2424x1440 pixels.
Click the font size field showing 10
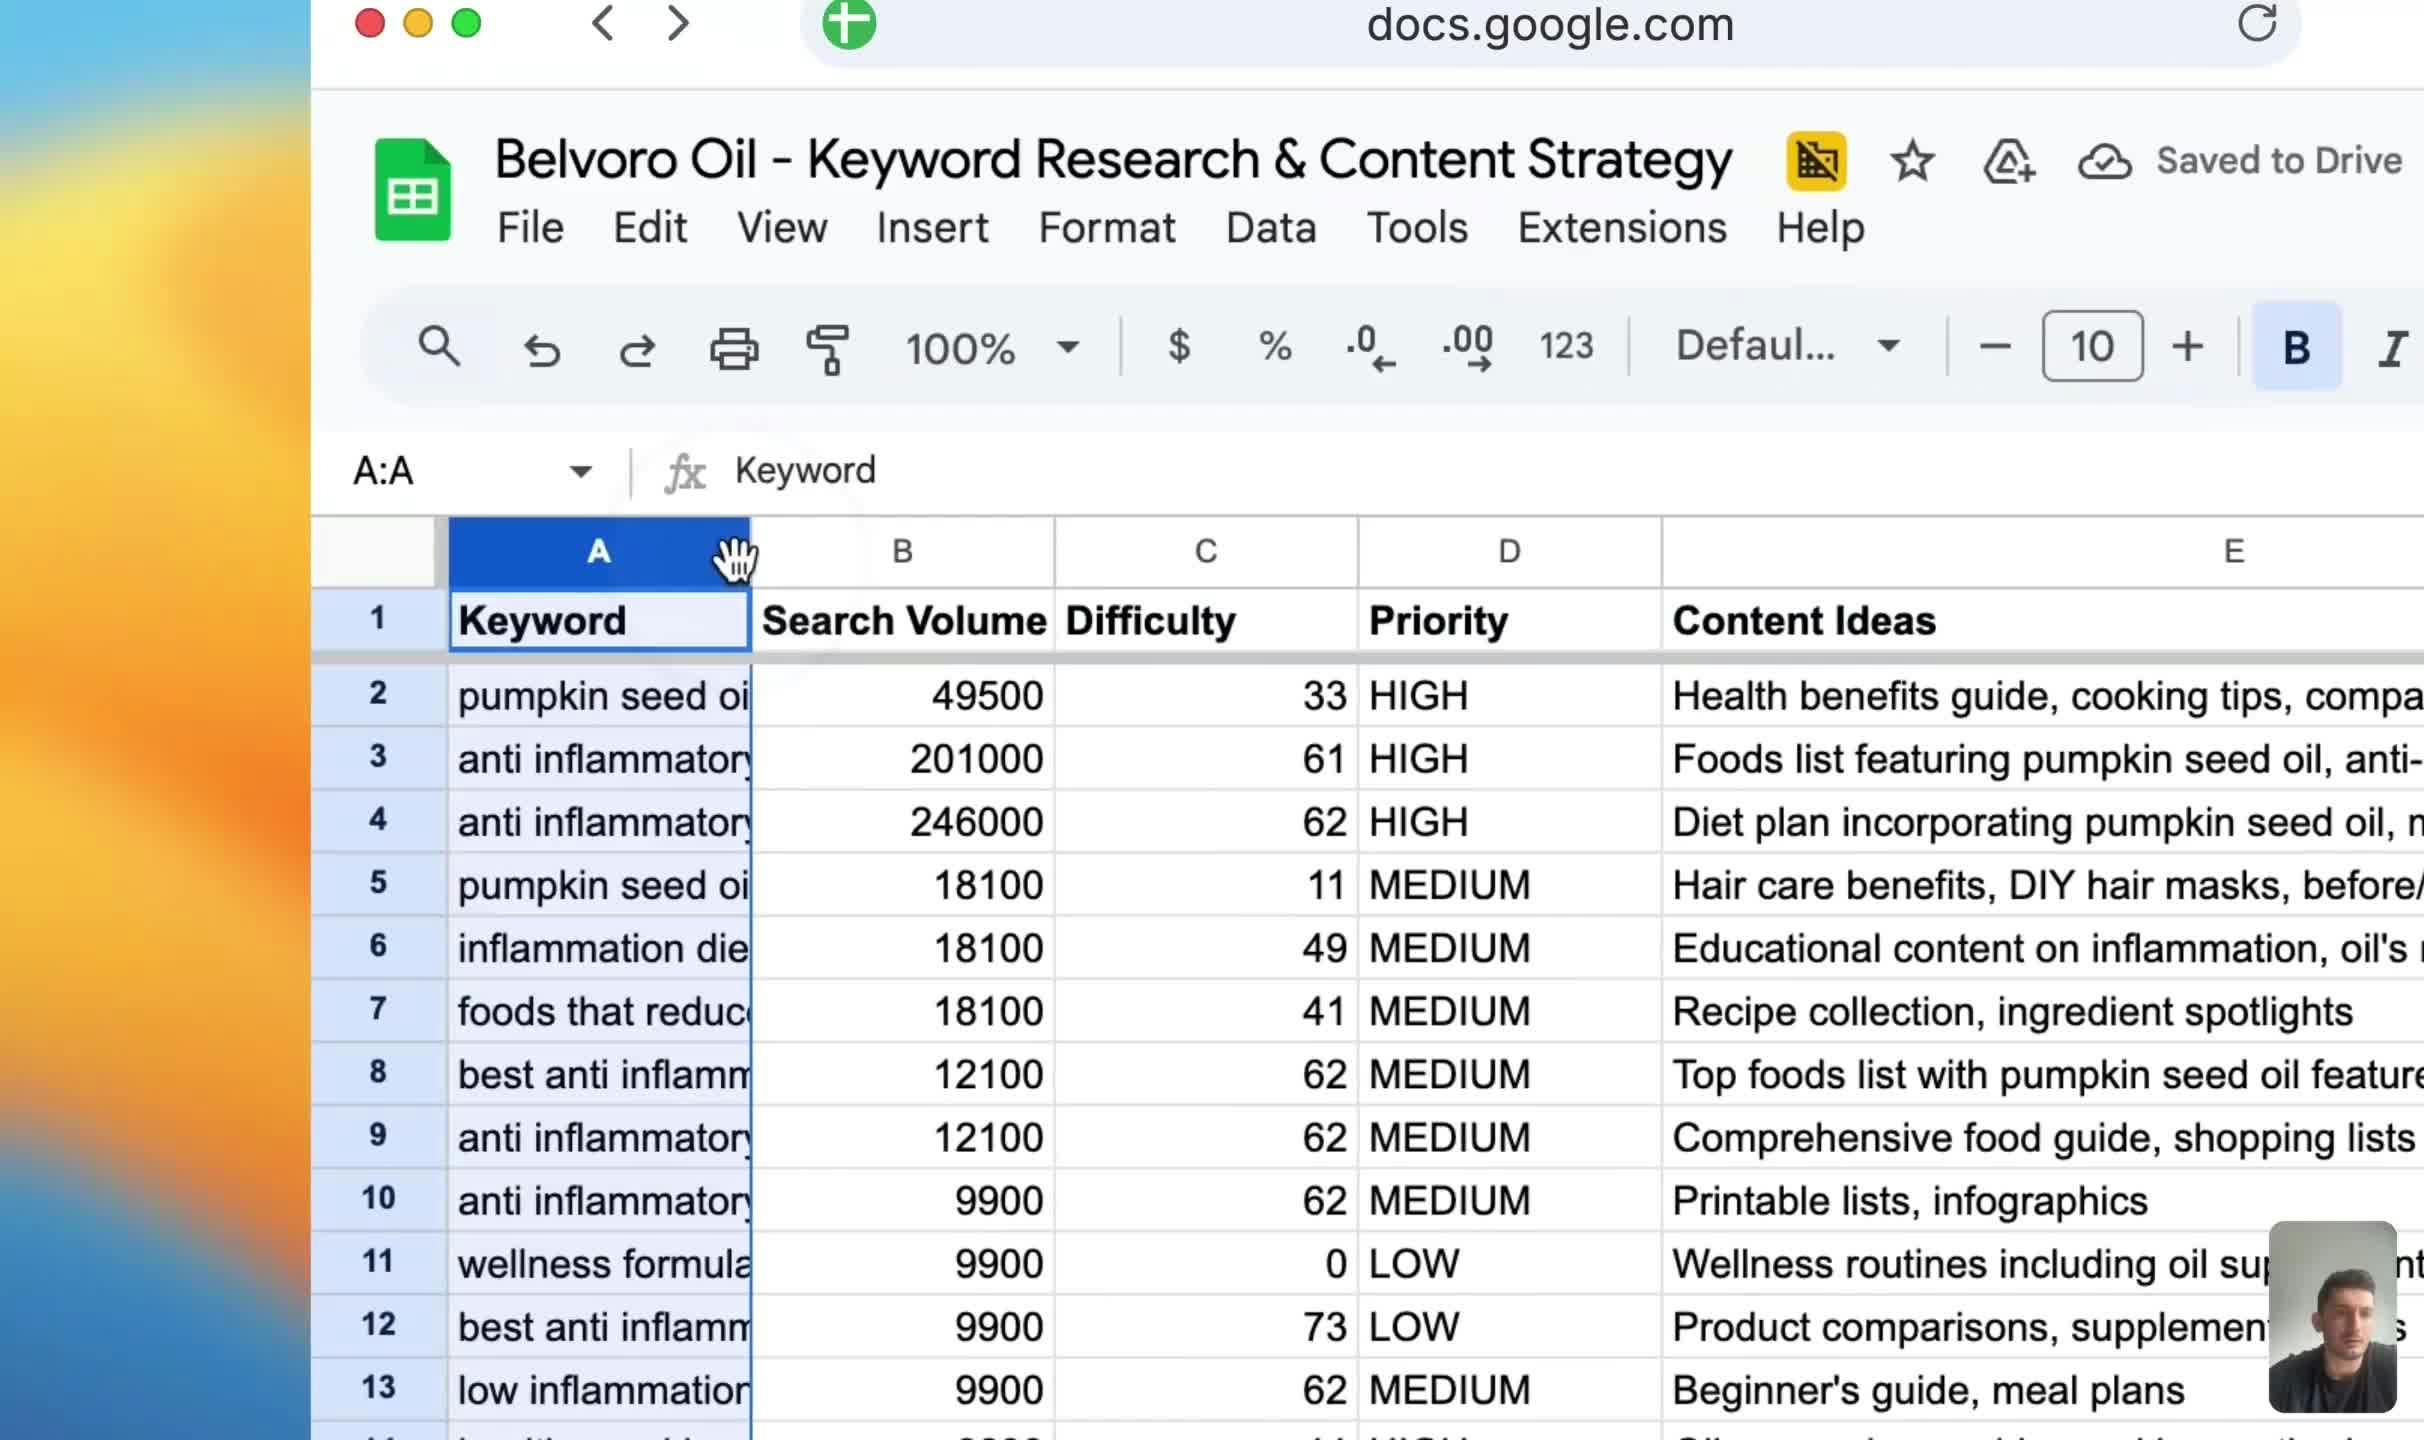point(2092,346)
